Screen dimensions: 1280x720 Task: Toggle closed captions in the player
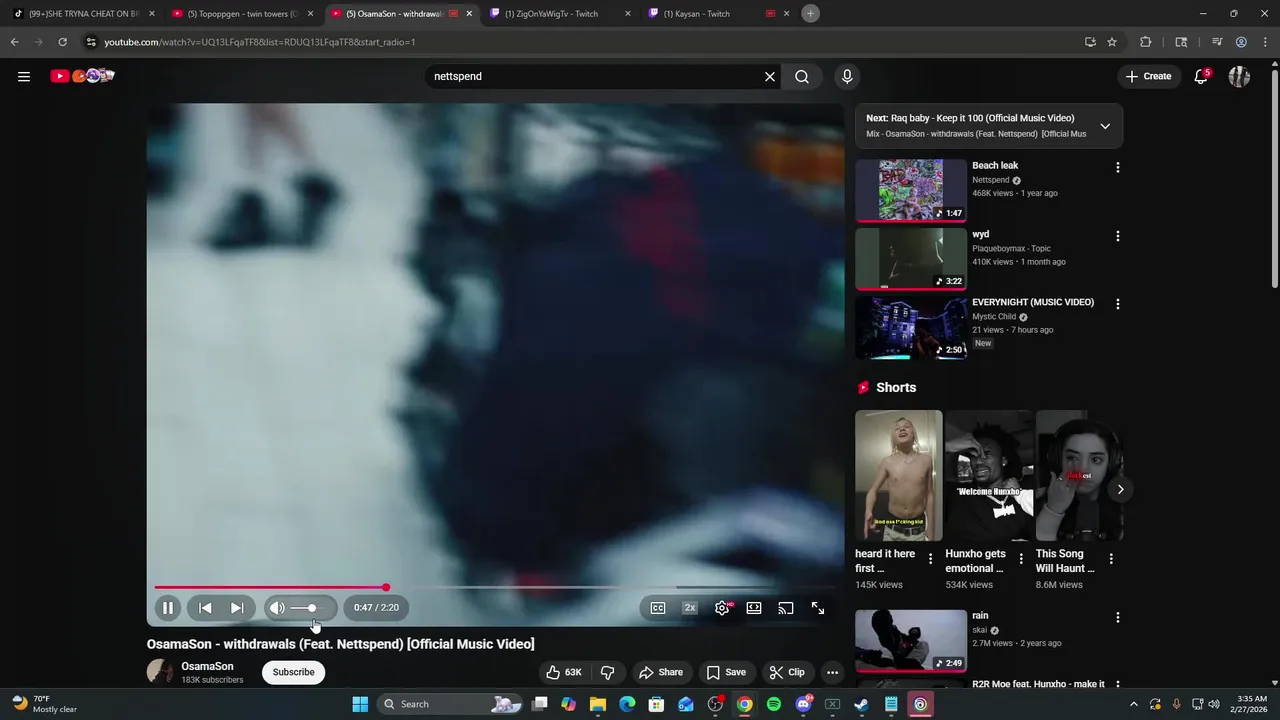pyautogui.click(x=658, y=607)
